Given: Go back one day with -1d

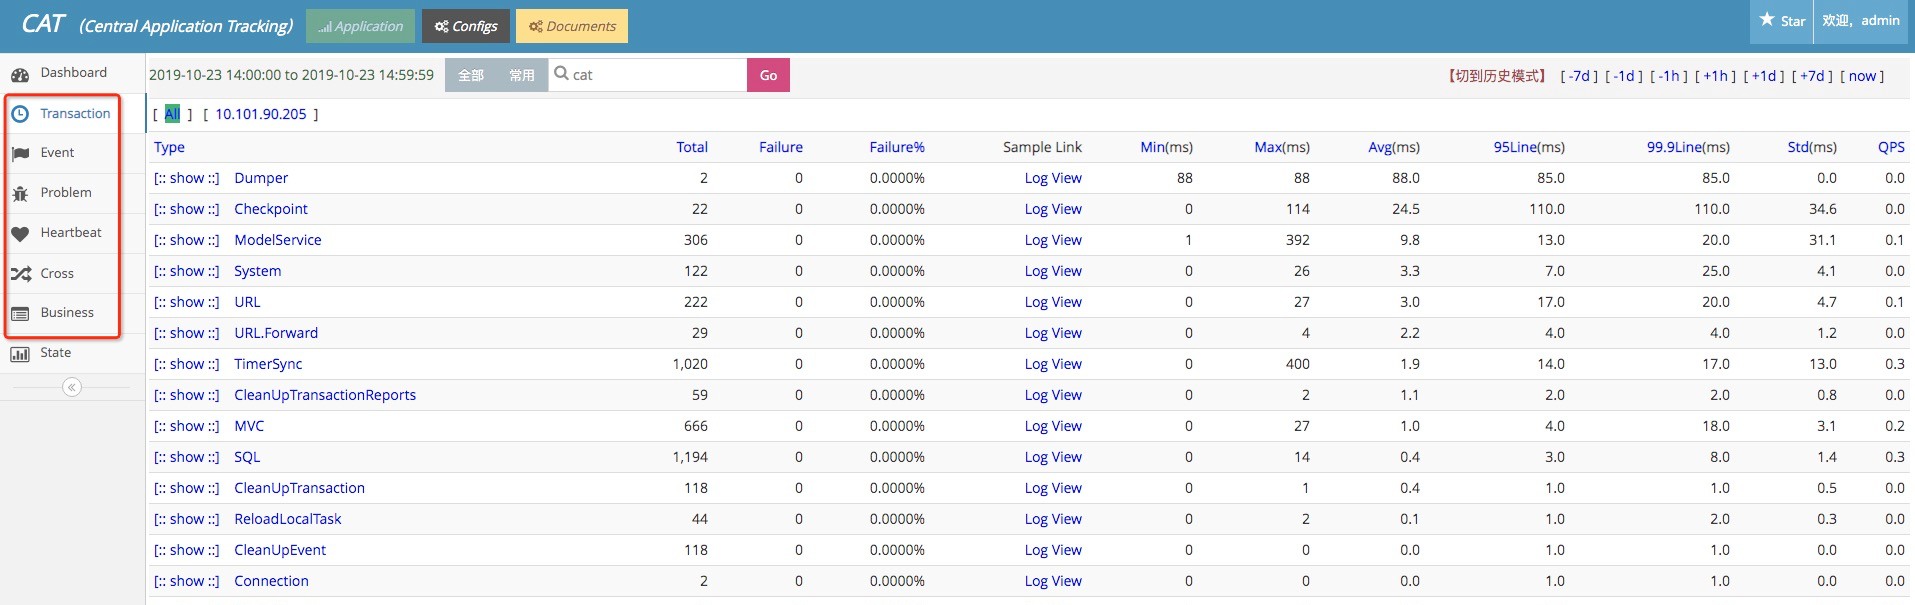Looking at the screenshot, I should [x=1625, y=76].
